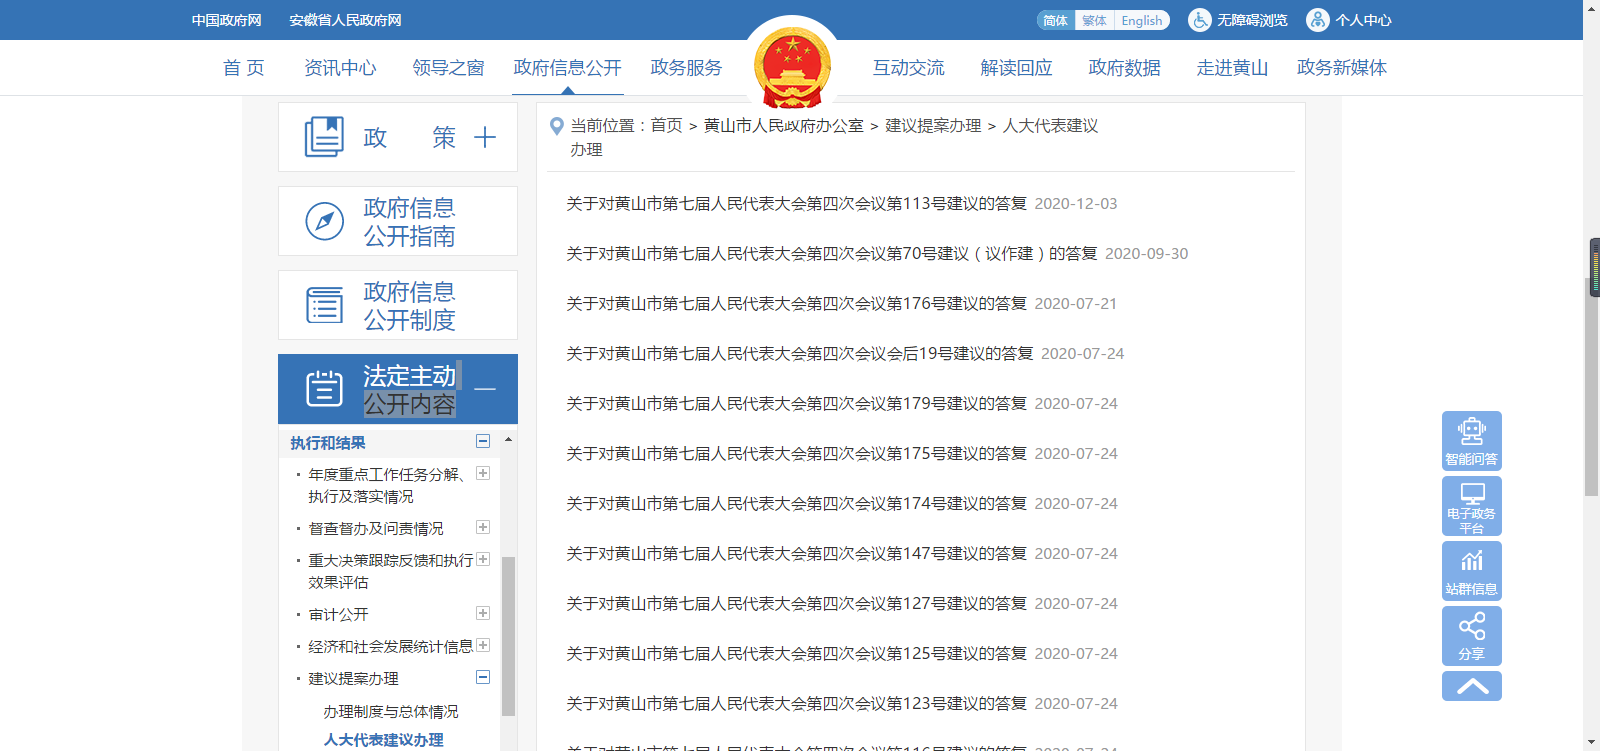
Task: Open the 政务服务 navigation tab
Action: click(x=686, y=68)
